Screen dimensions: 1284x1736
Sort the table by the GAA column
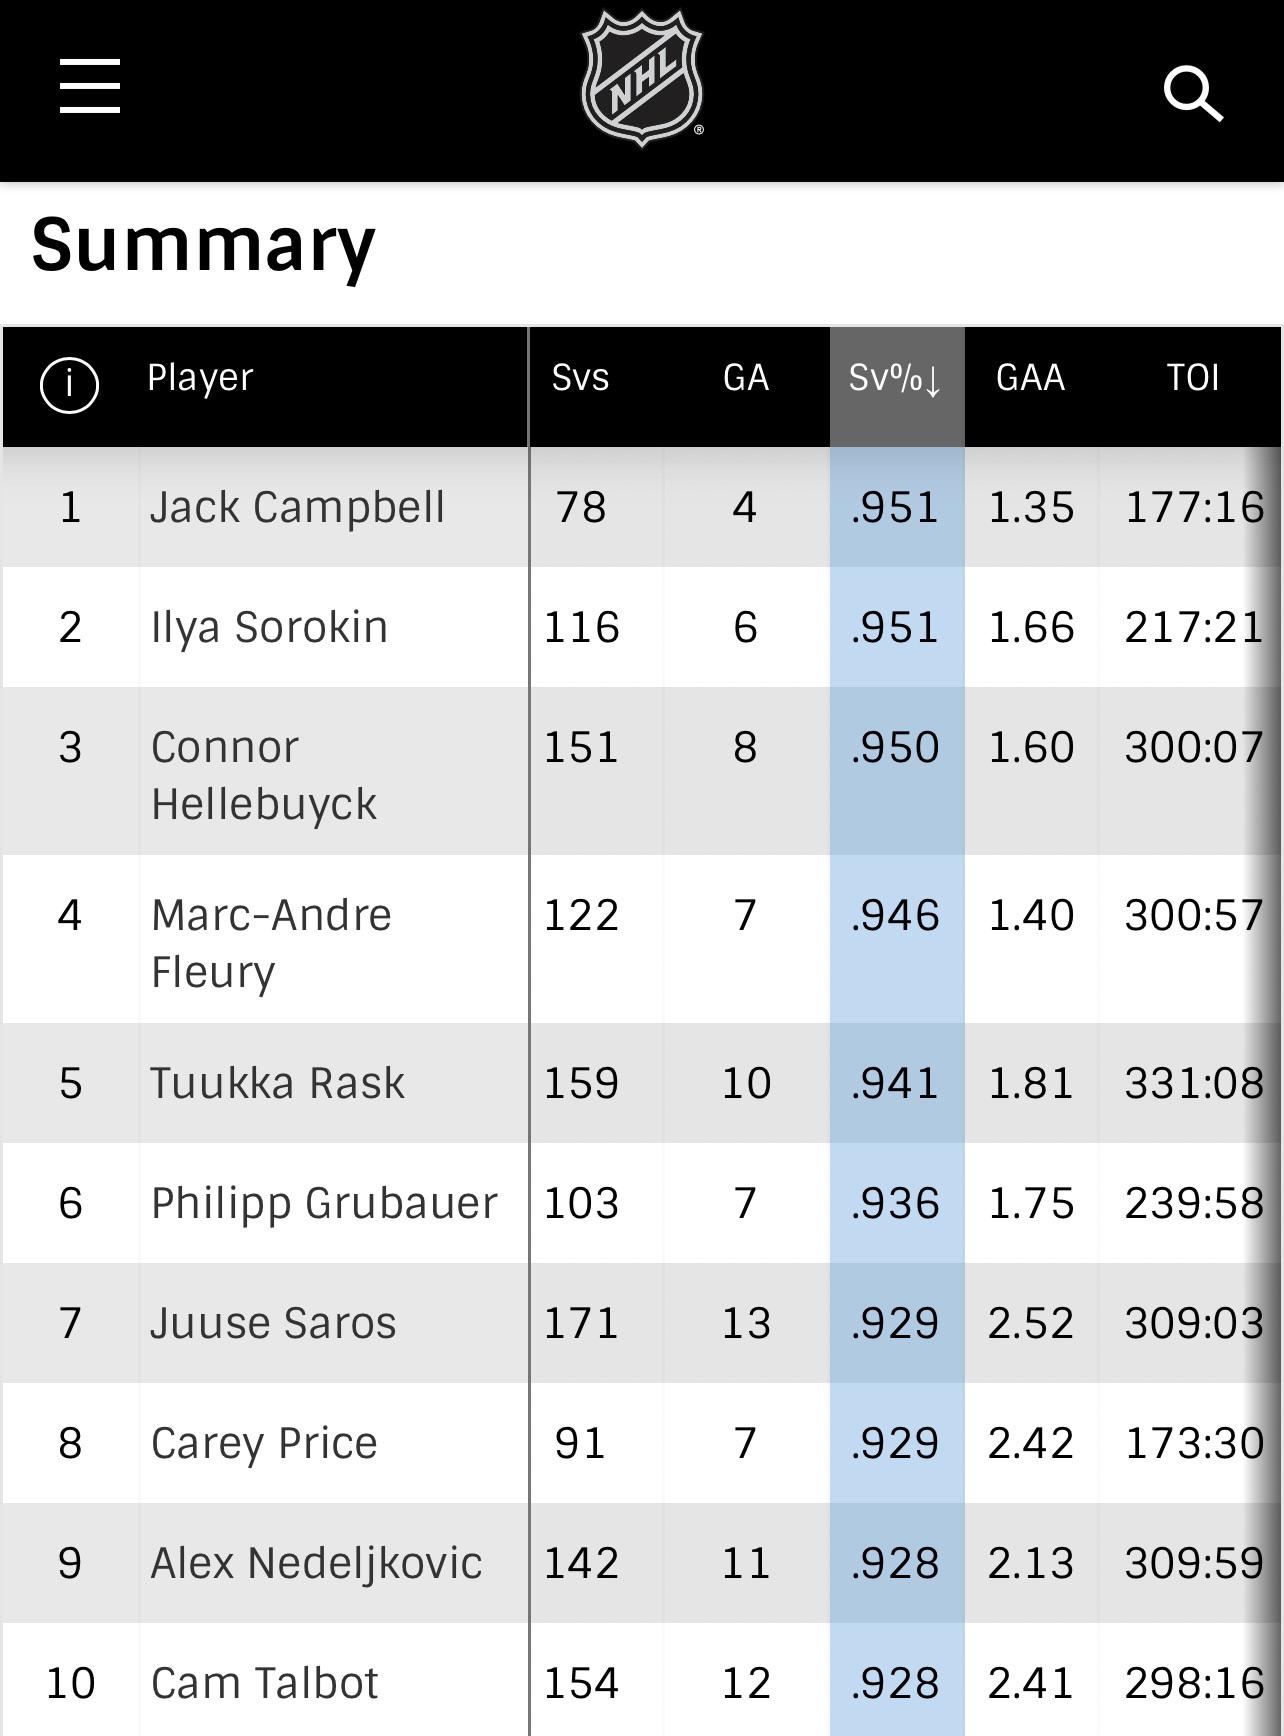(1031, 378)
